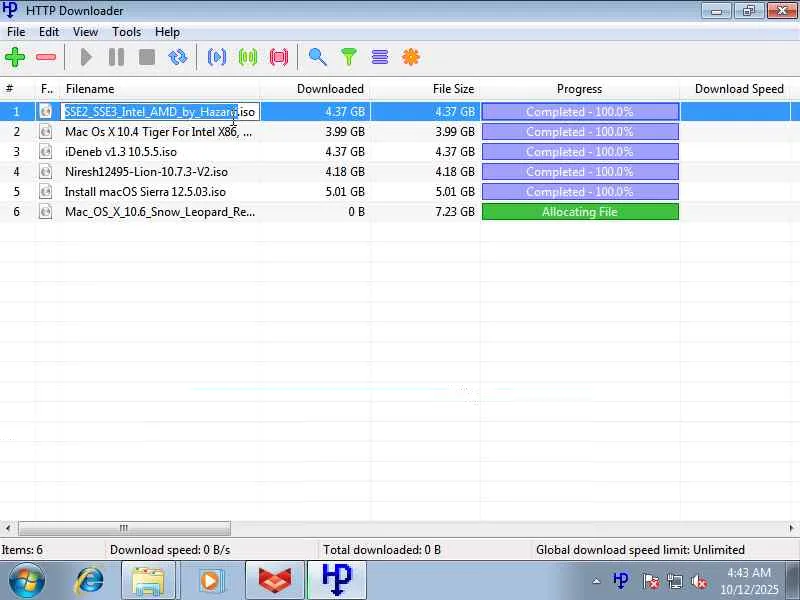Image resolution: width=800 pixels, height=600 pixels.
Task: Open Options with the orange gear icon
Action: tap(411, 57)
